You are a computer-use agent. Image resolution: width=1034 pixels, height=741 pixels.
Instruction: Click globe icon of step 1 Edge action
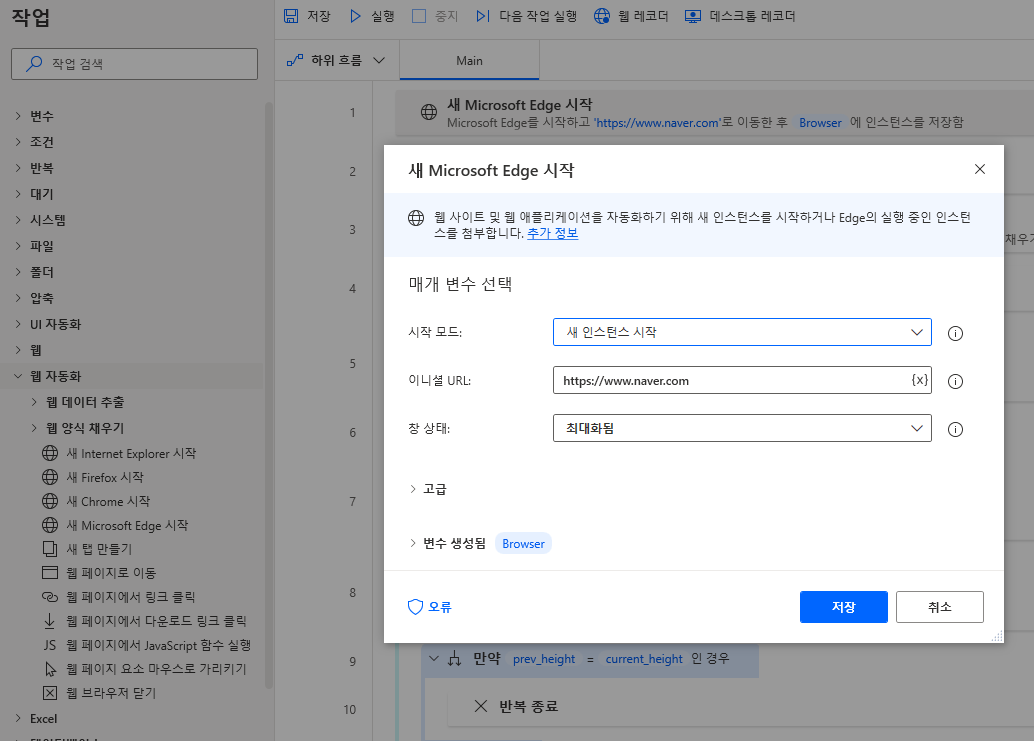429,112
